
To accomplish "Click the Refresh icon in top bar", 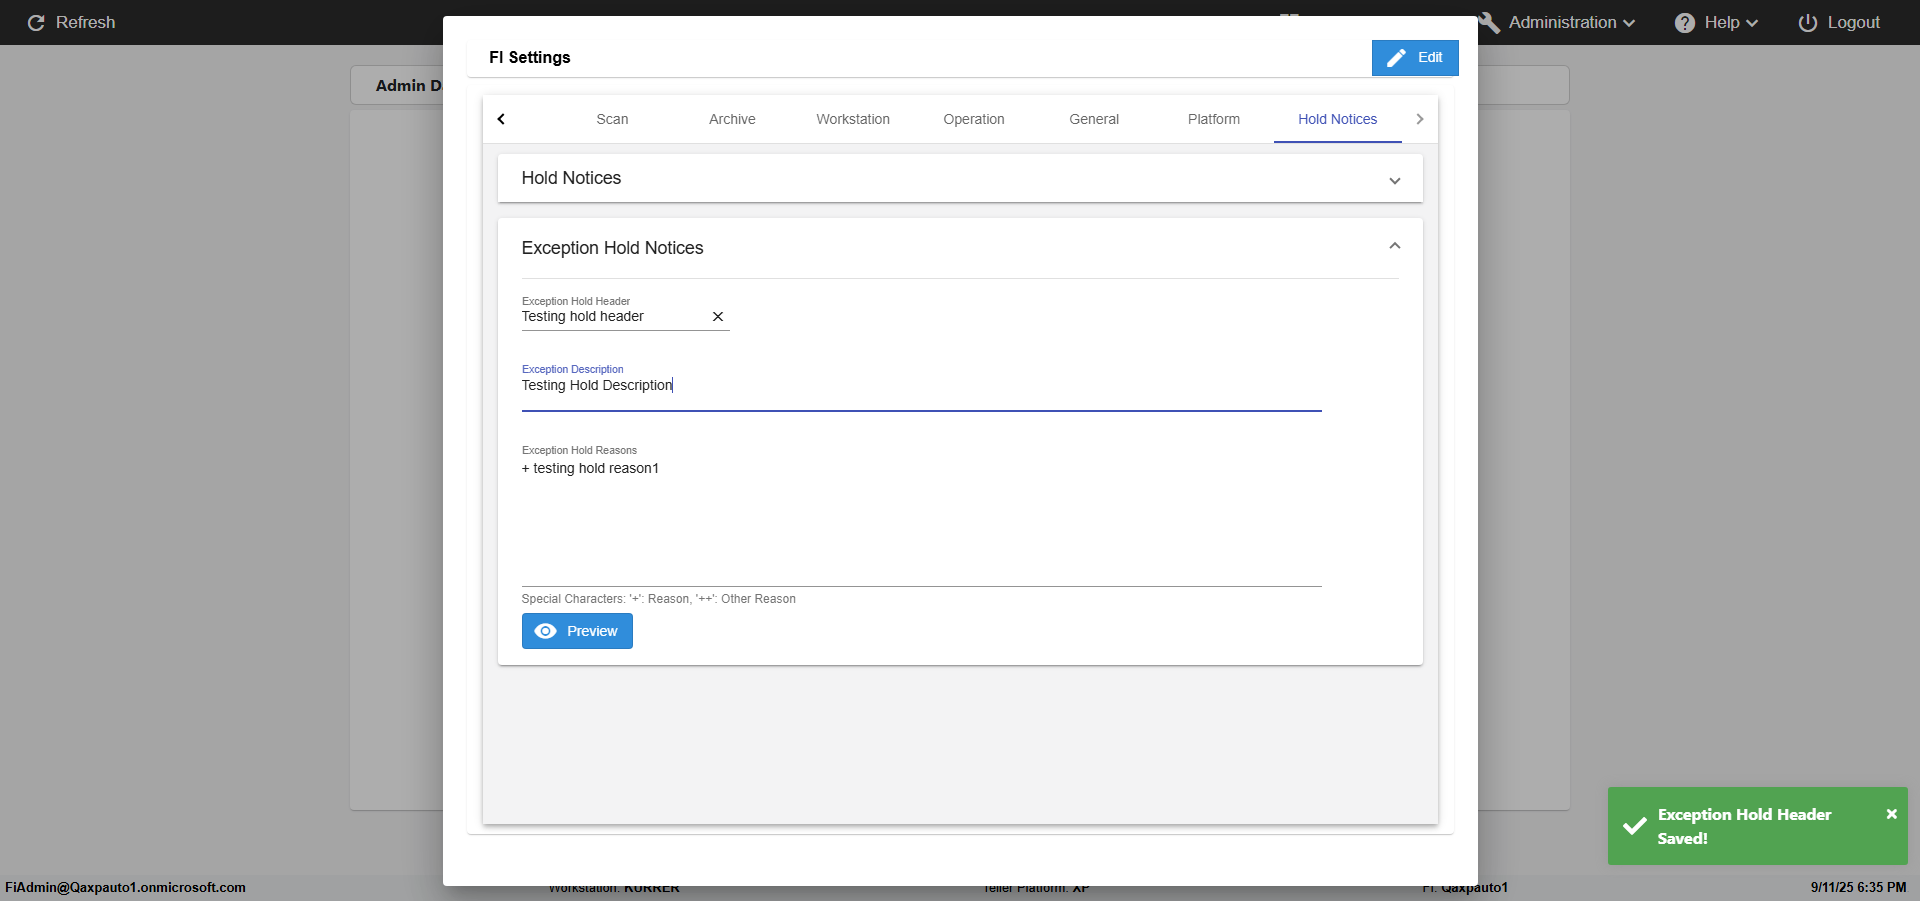I will pyautogui.click(x=36, y=22).
